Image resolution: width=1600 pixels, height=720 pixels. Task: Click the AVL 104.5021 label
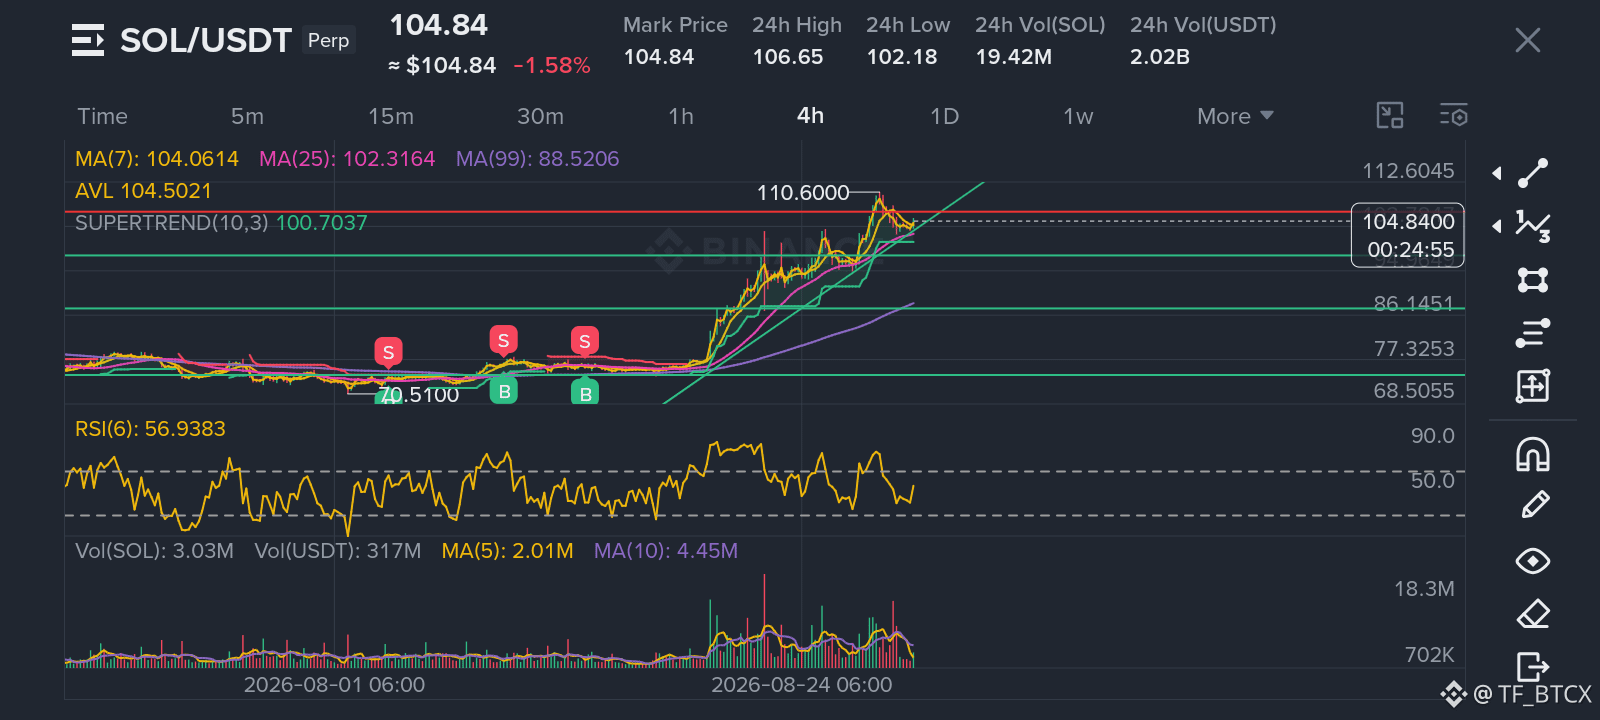pos(143,191)
